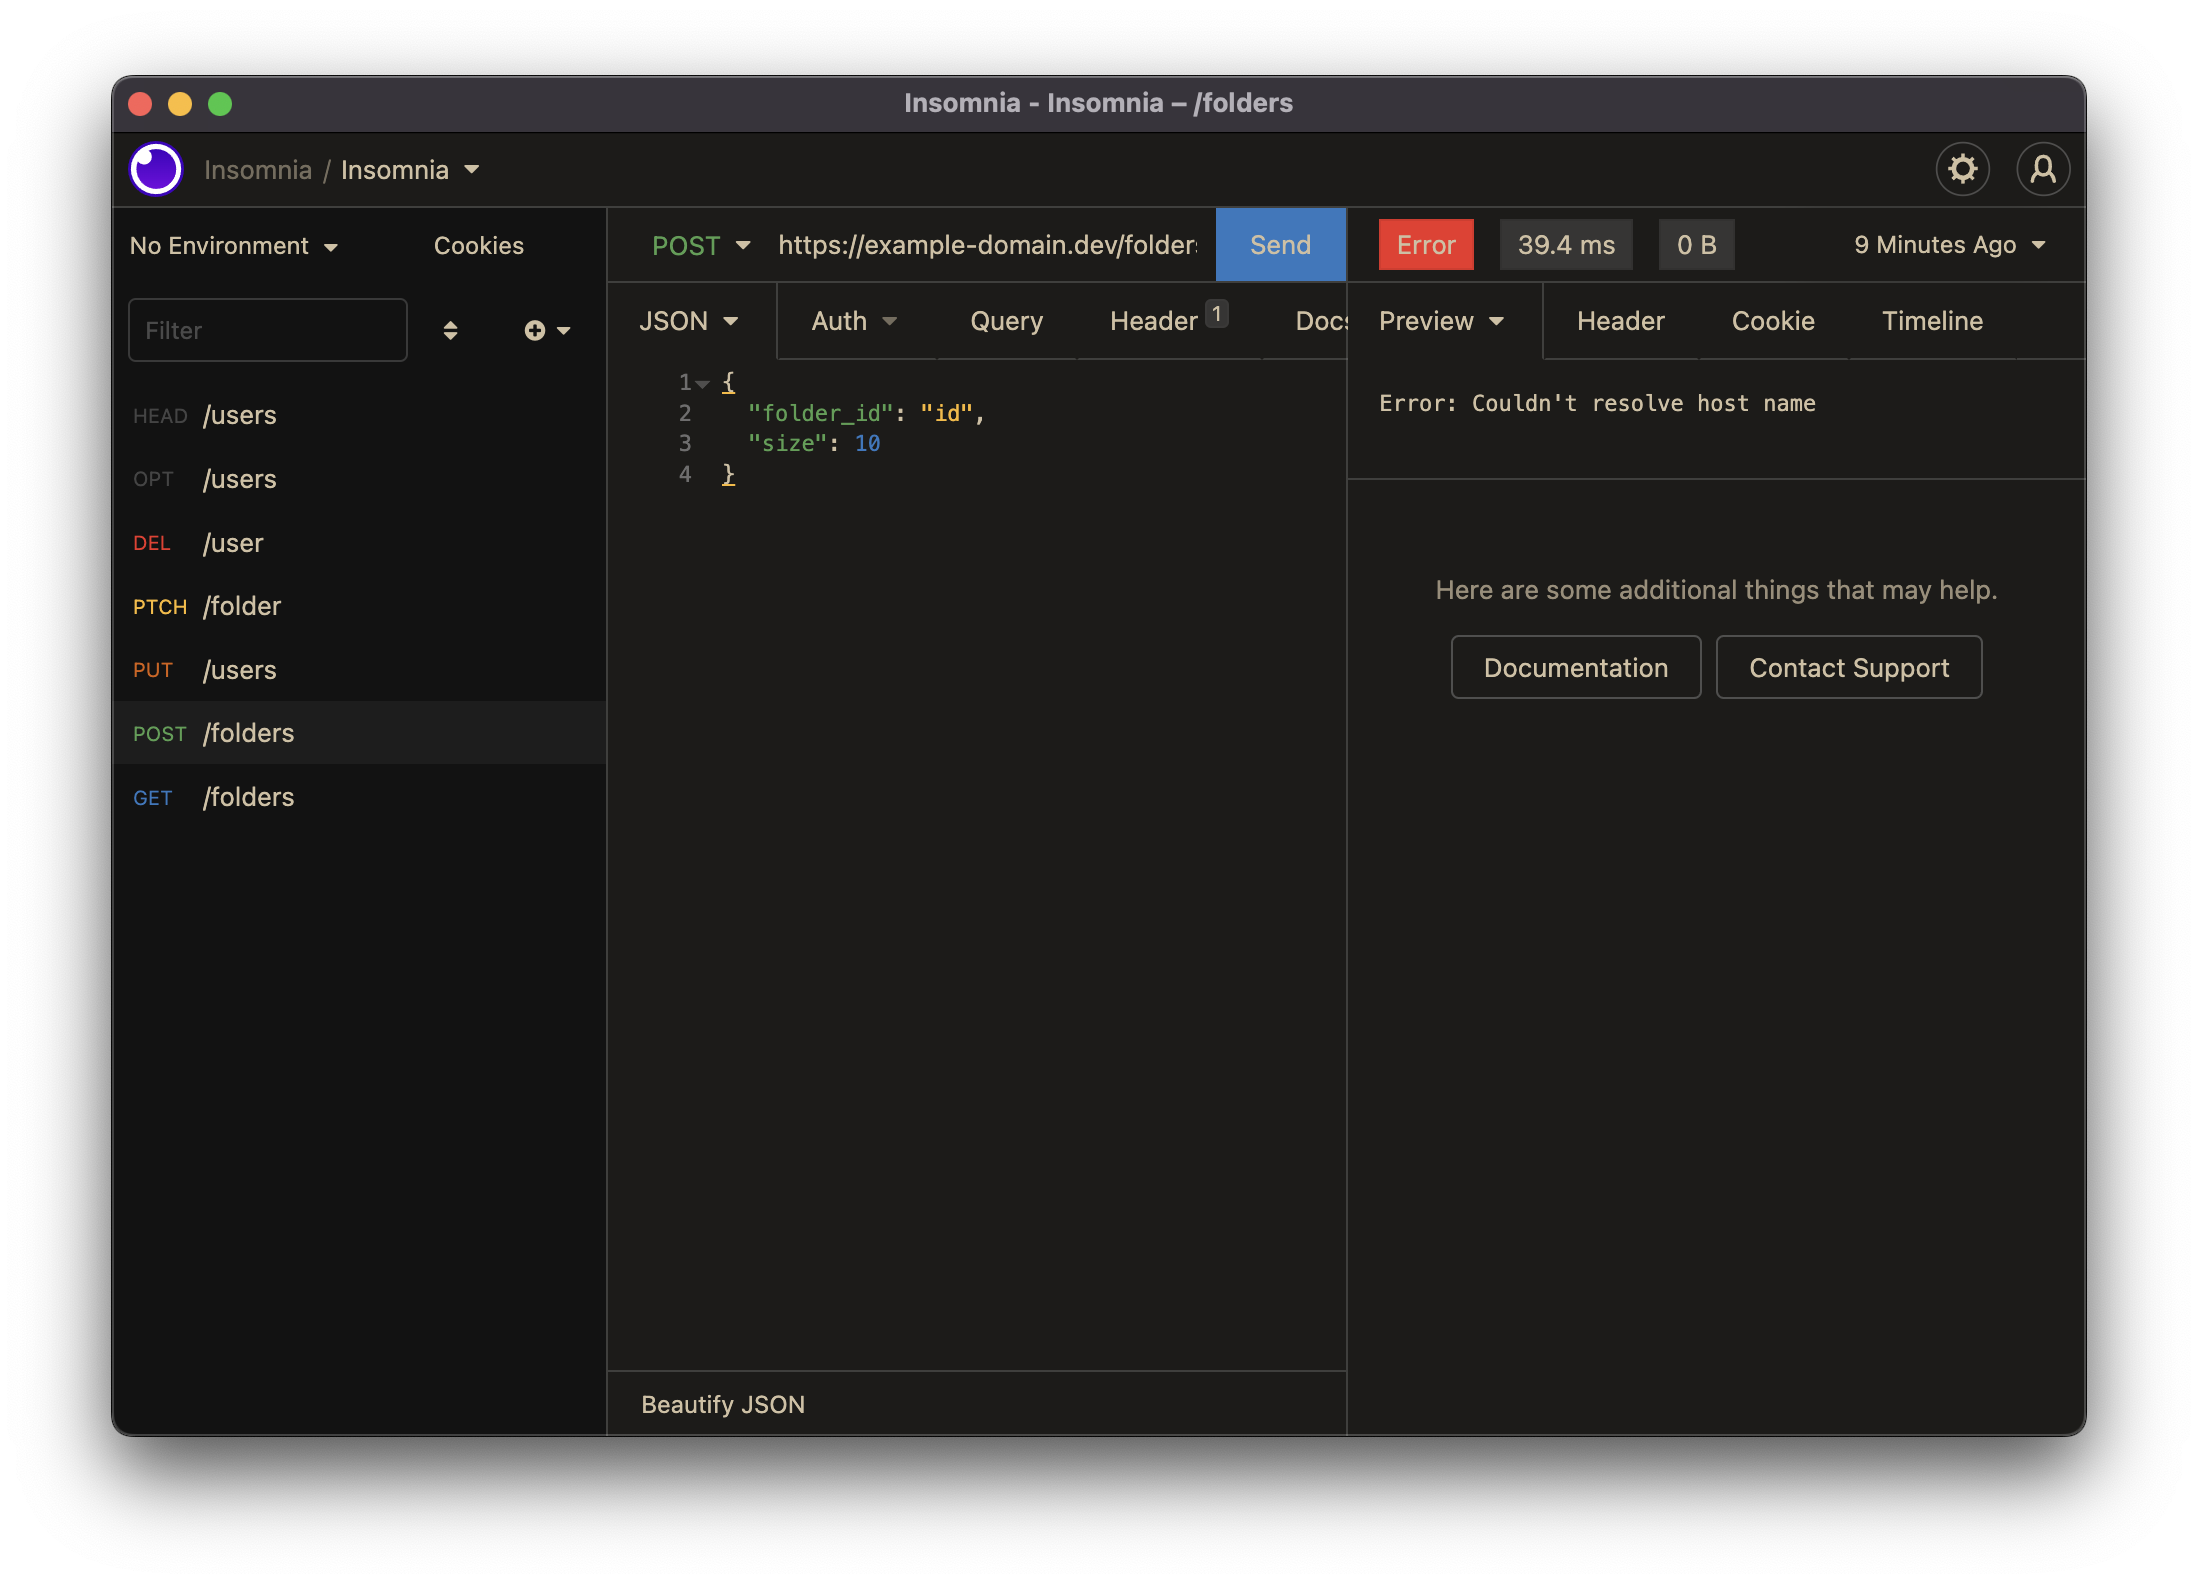Open the Auth tab

[853, 321]
